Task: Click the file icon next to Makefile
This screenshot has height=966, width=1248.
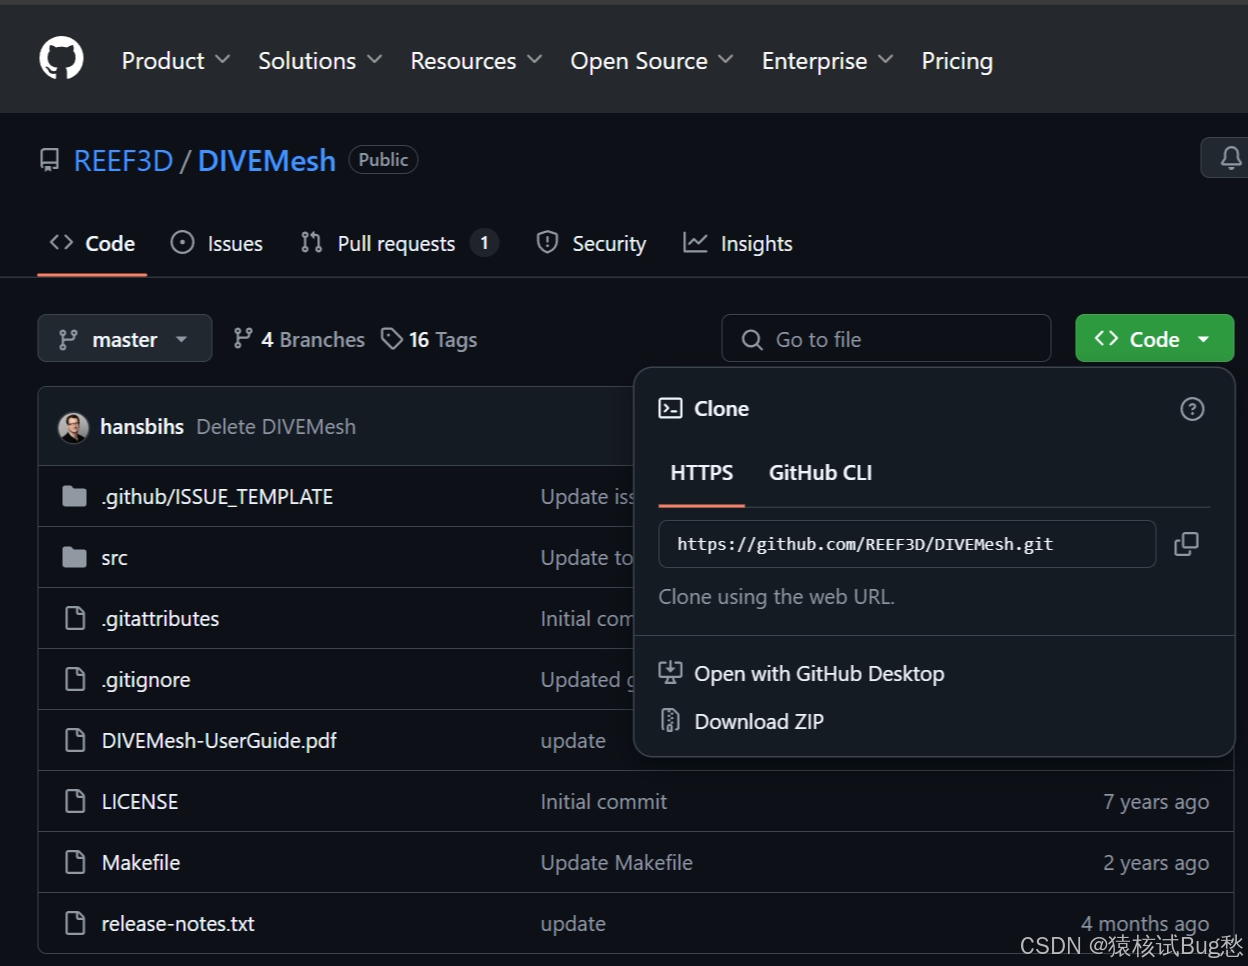Action: tap(75, 862)
